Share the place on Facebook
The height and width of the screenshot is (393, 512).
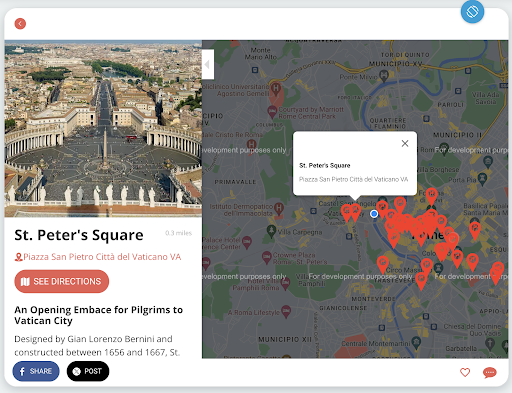click(x=36, y=371)
